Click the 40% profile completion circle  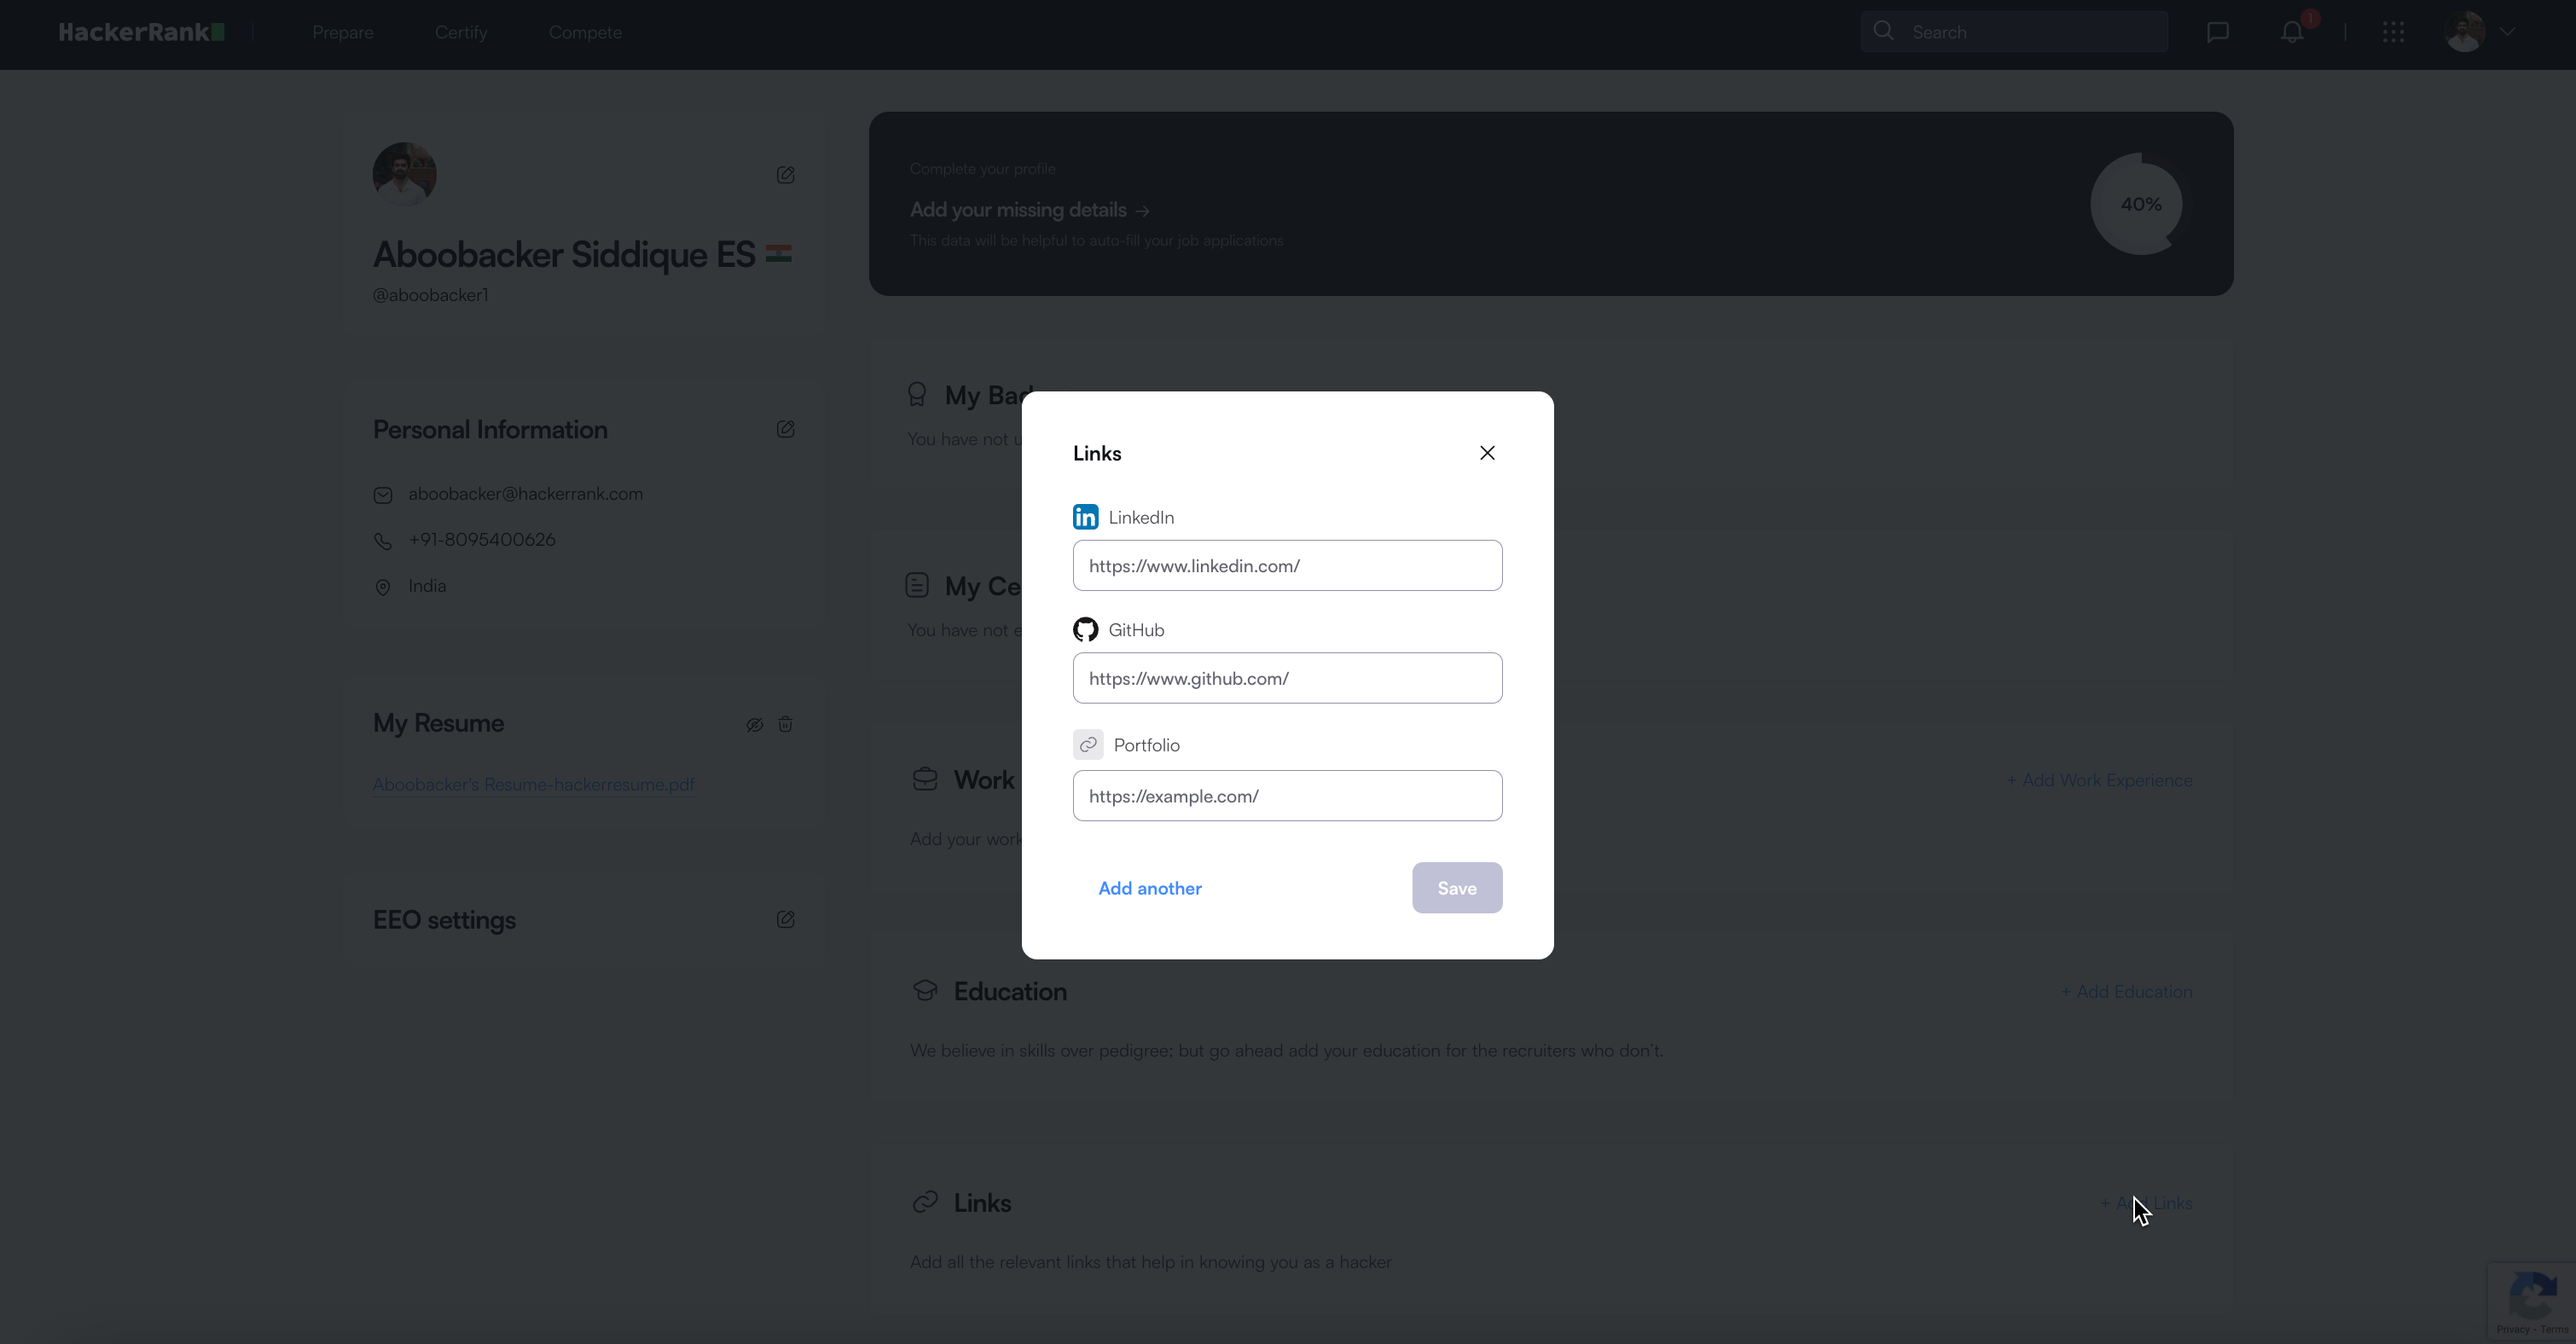[2140, 204]
